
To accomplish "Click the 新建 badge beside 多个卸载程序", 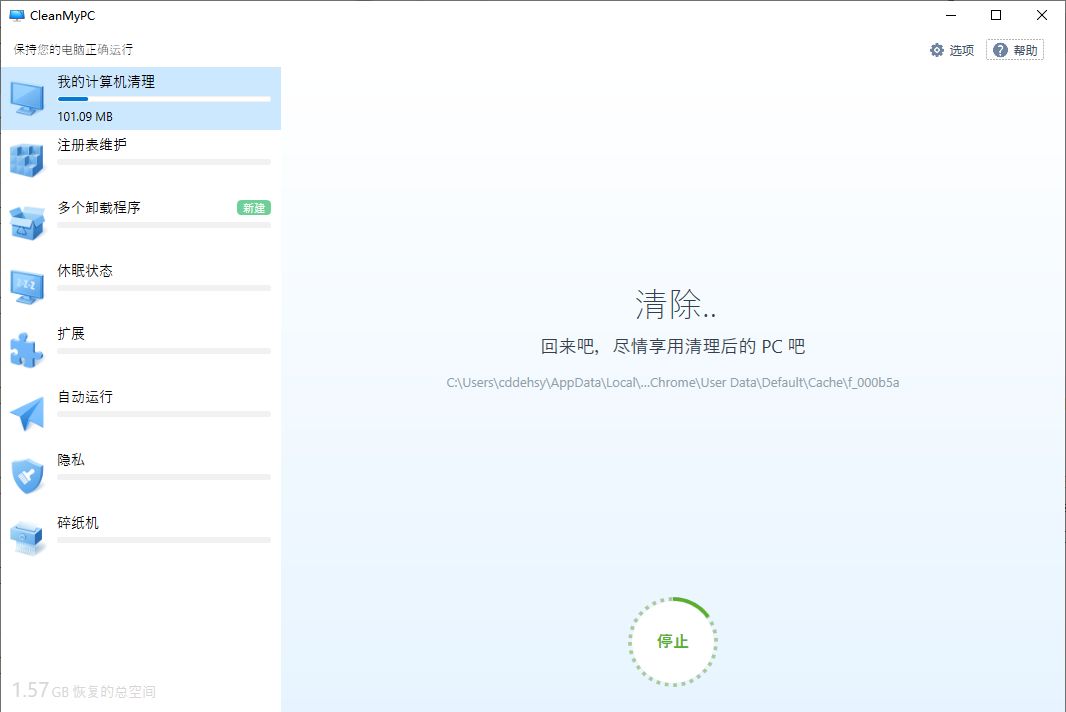I will point(254,207).
